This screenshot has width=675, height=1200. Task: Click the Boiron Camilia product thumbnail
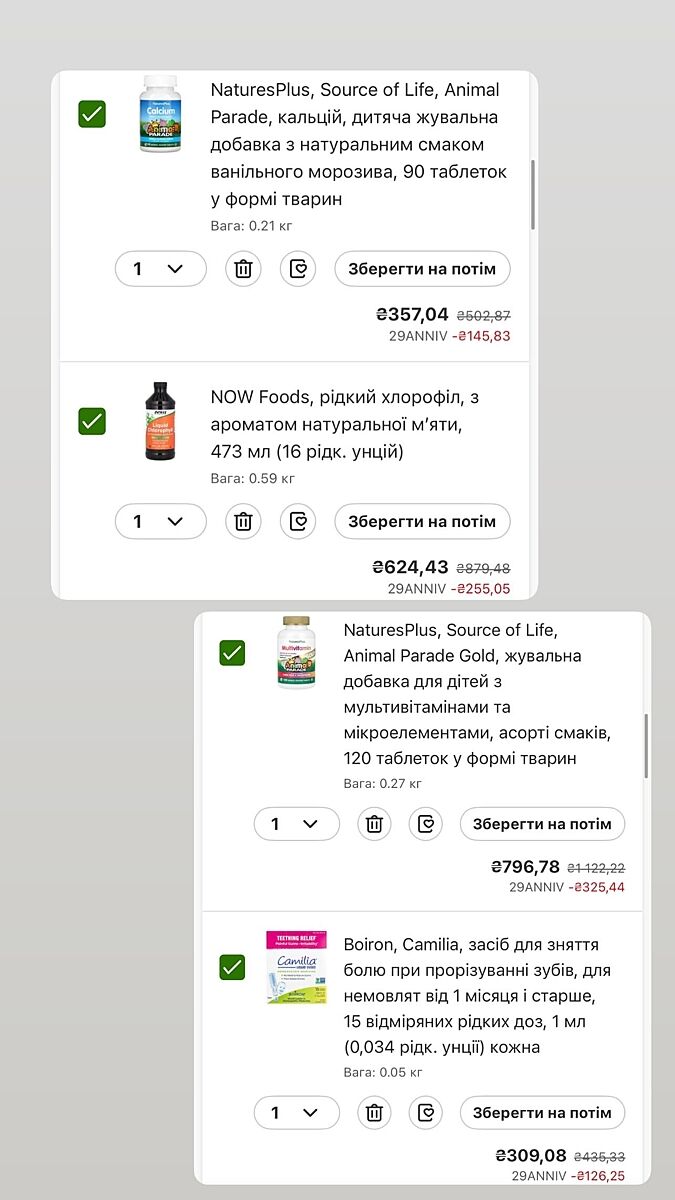tap(296, 967)
